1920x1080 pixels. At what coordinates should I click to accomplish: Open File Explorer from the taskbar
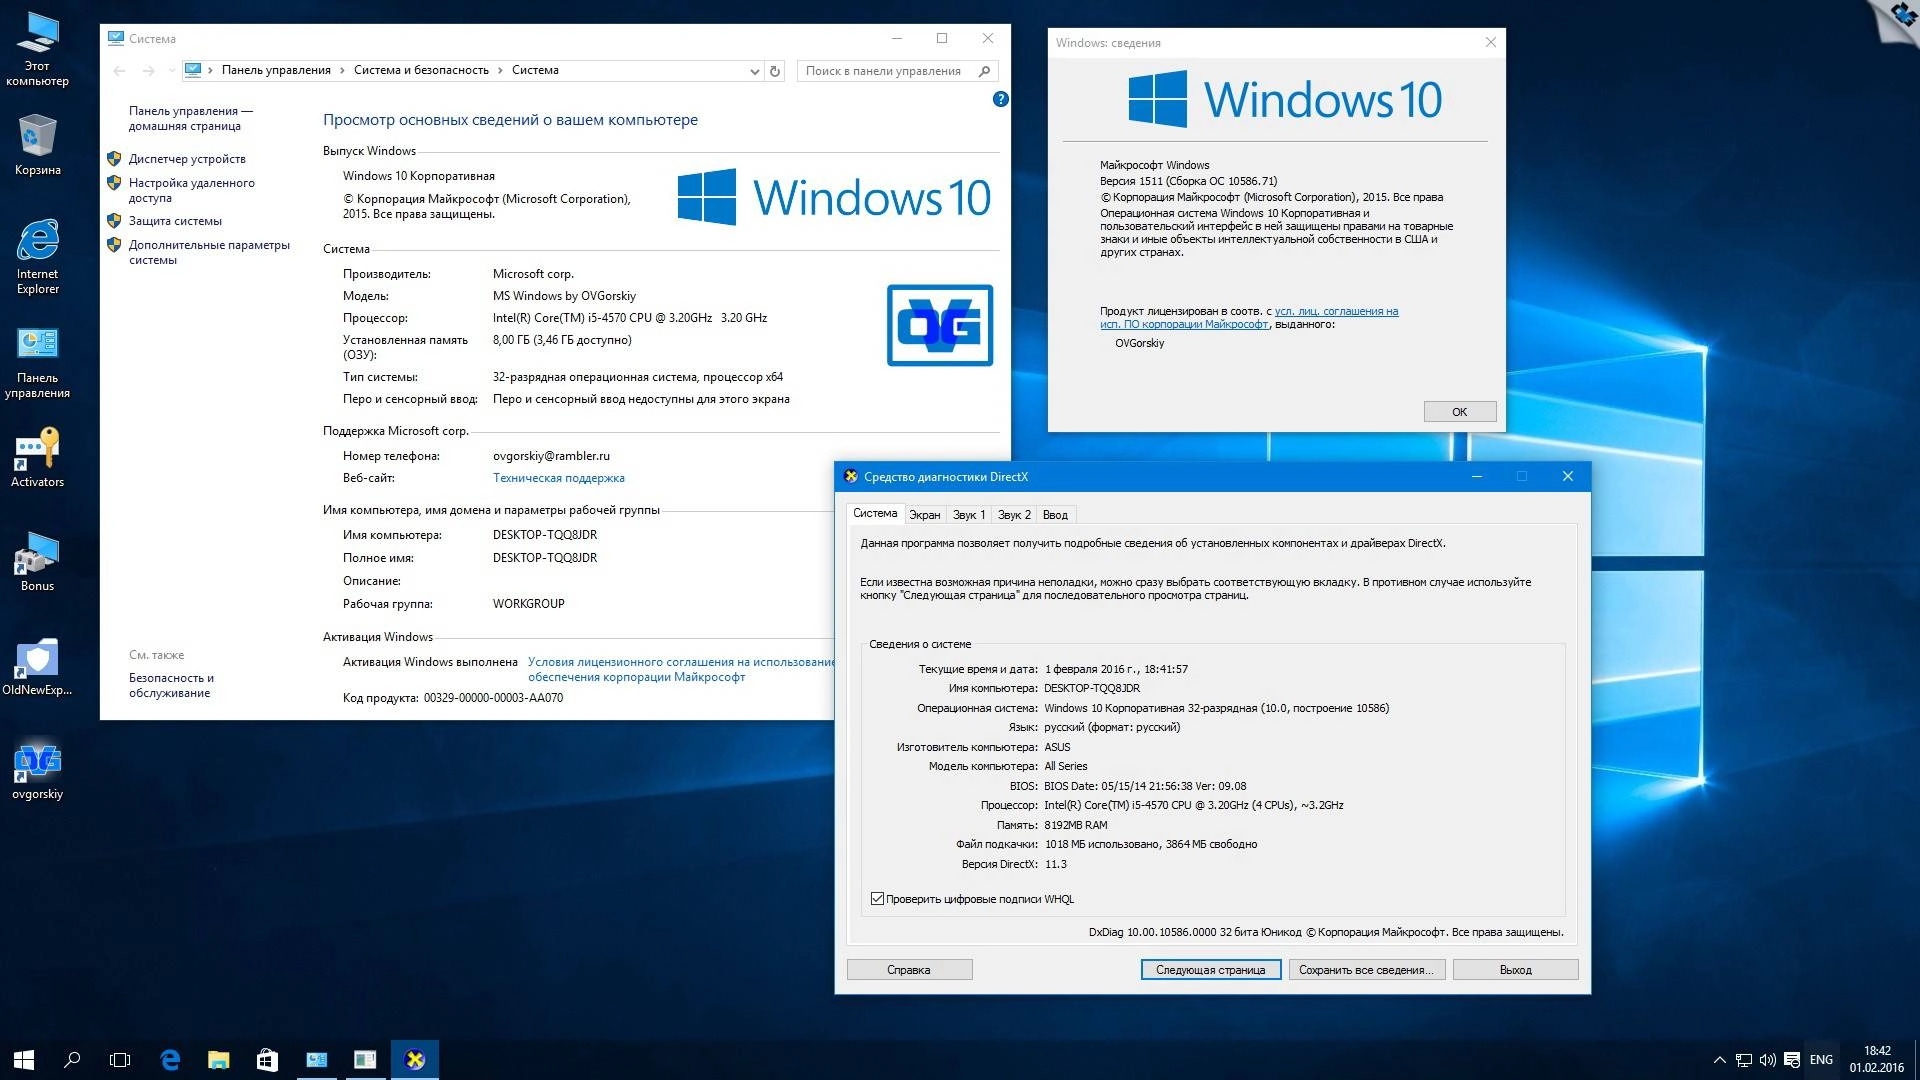tap(218, 1059)
